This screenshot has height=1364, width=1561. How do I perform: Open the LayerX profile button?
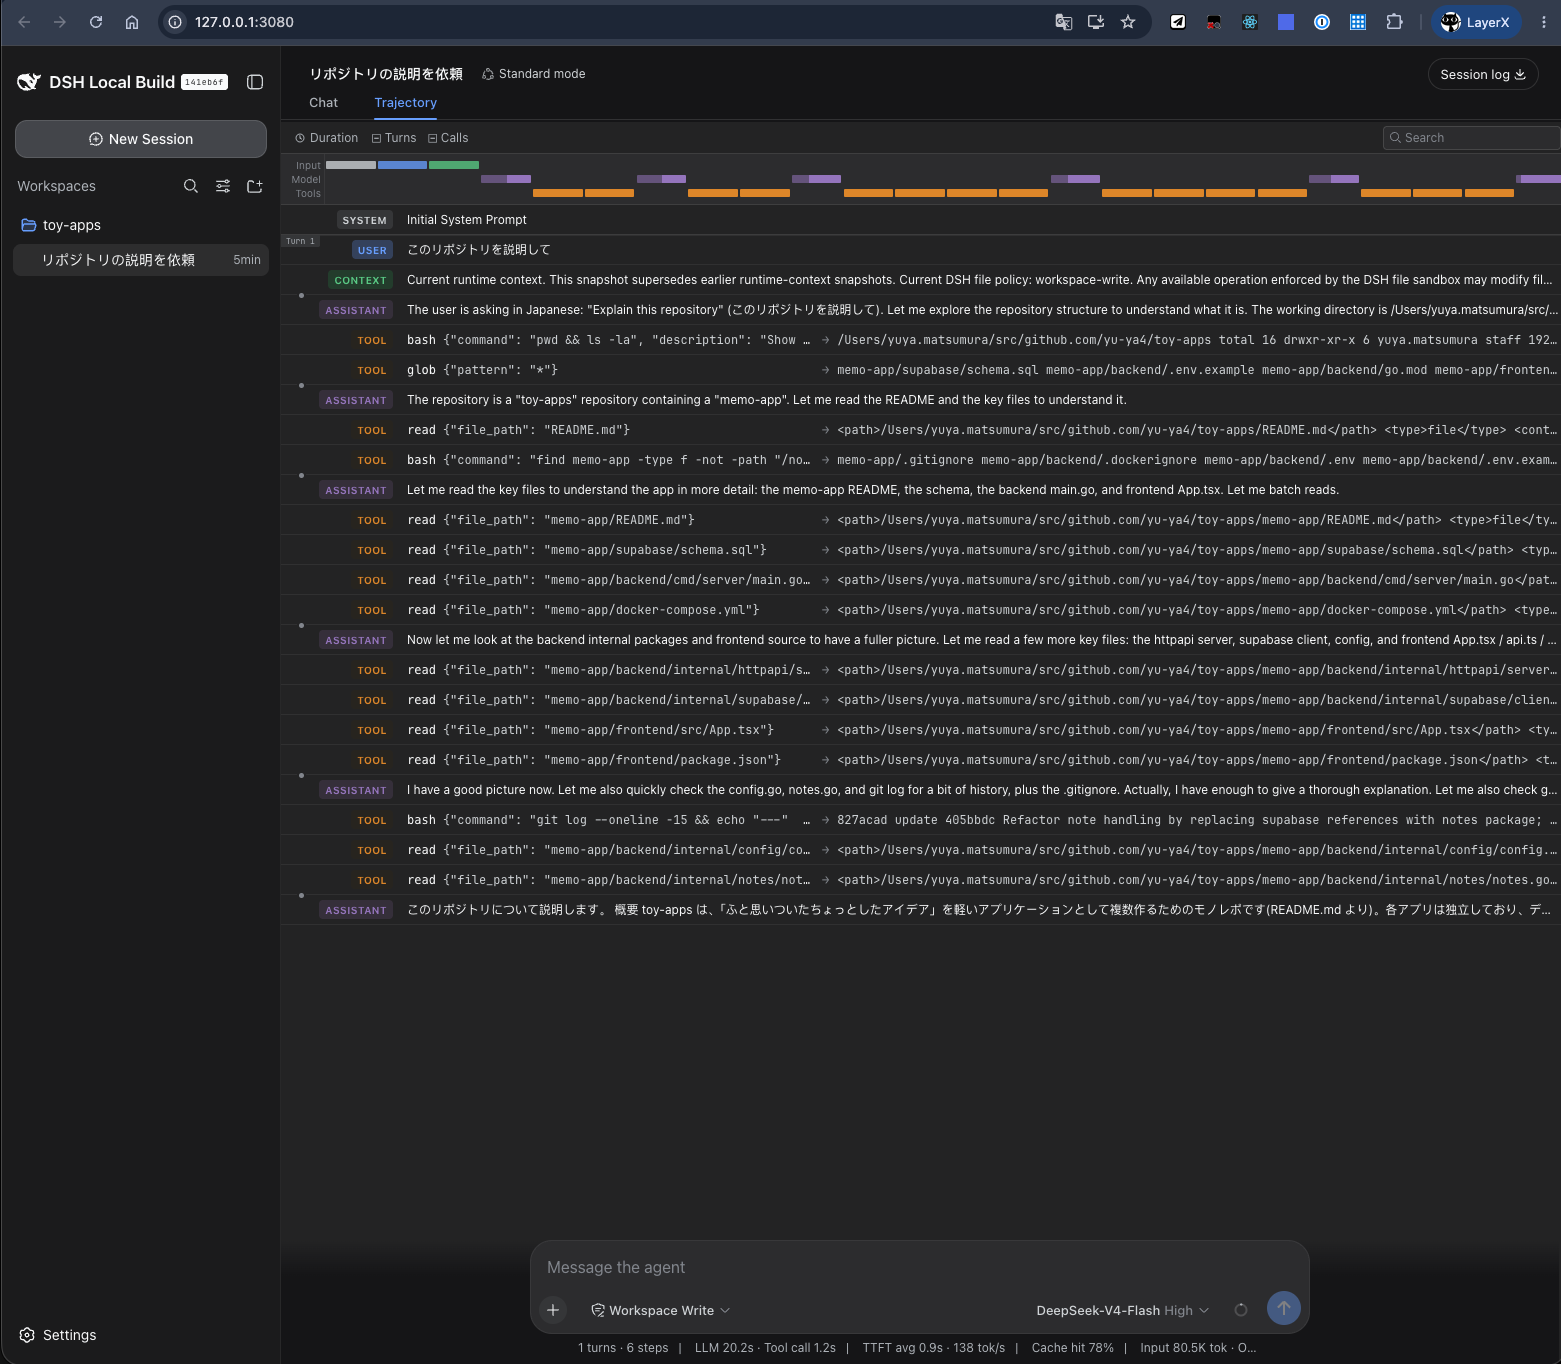tap(1476, 22)
